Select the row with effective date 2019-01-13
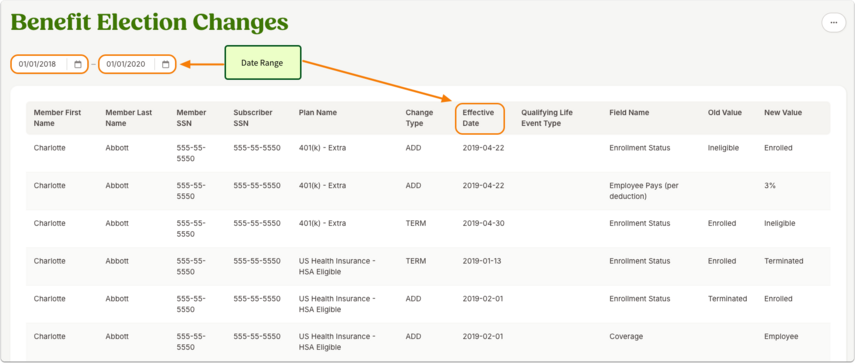The height and width of the screenshot is (363, 855). click(x=428, y=267)
